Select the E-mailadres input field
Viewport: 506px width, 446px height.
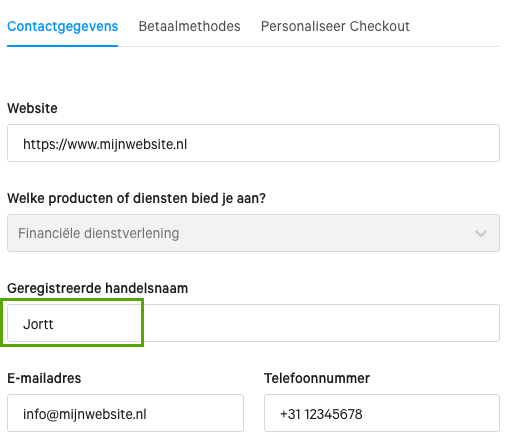pos(125,413)
